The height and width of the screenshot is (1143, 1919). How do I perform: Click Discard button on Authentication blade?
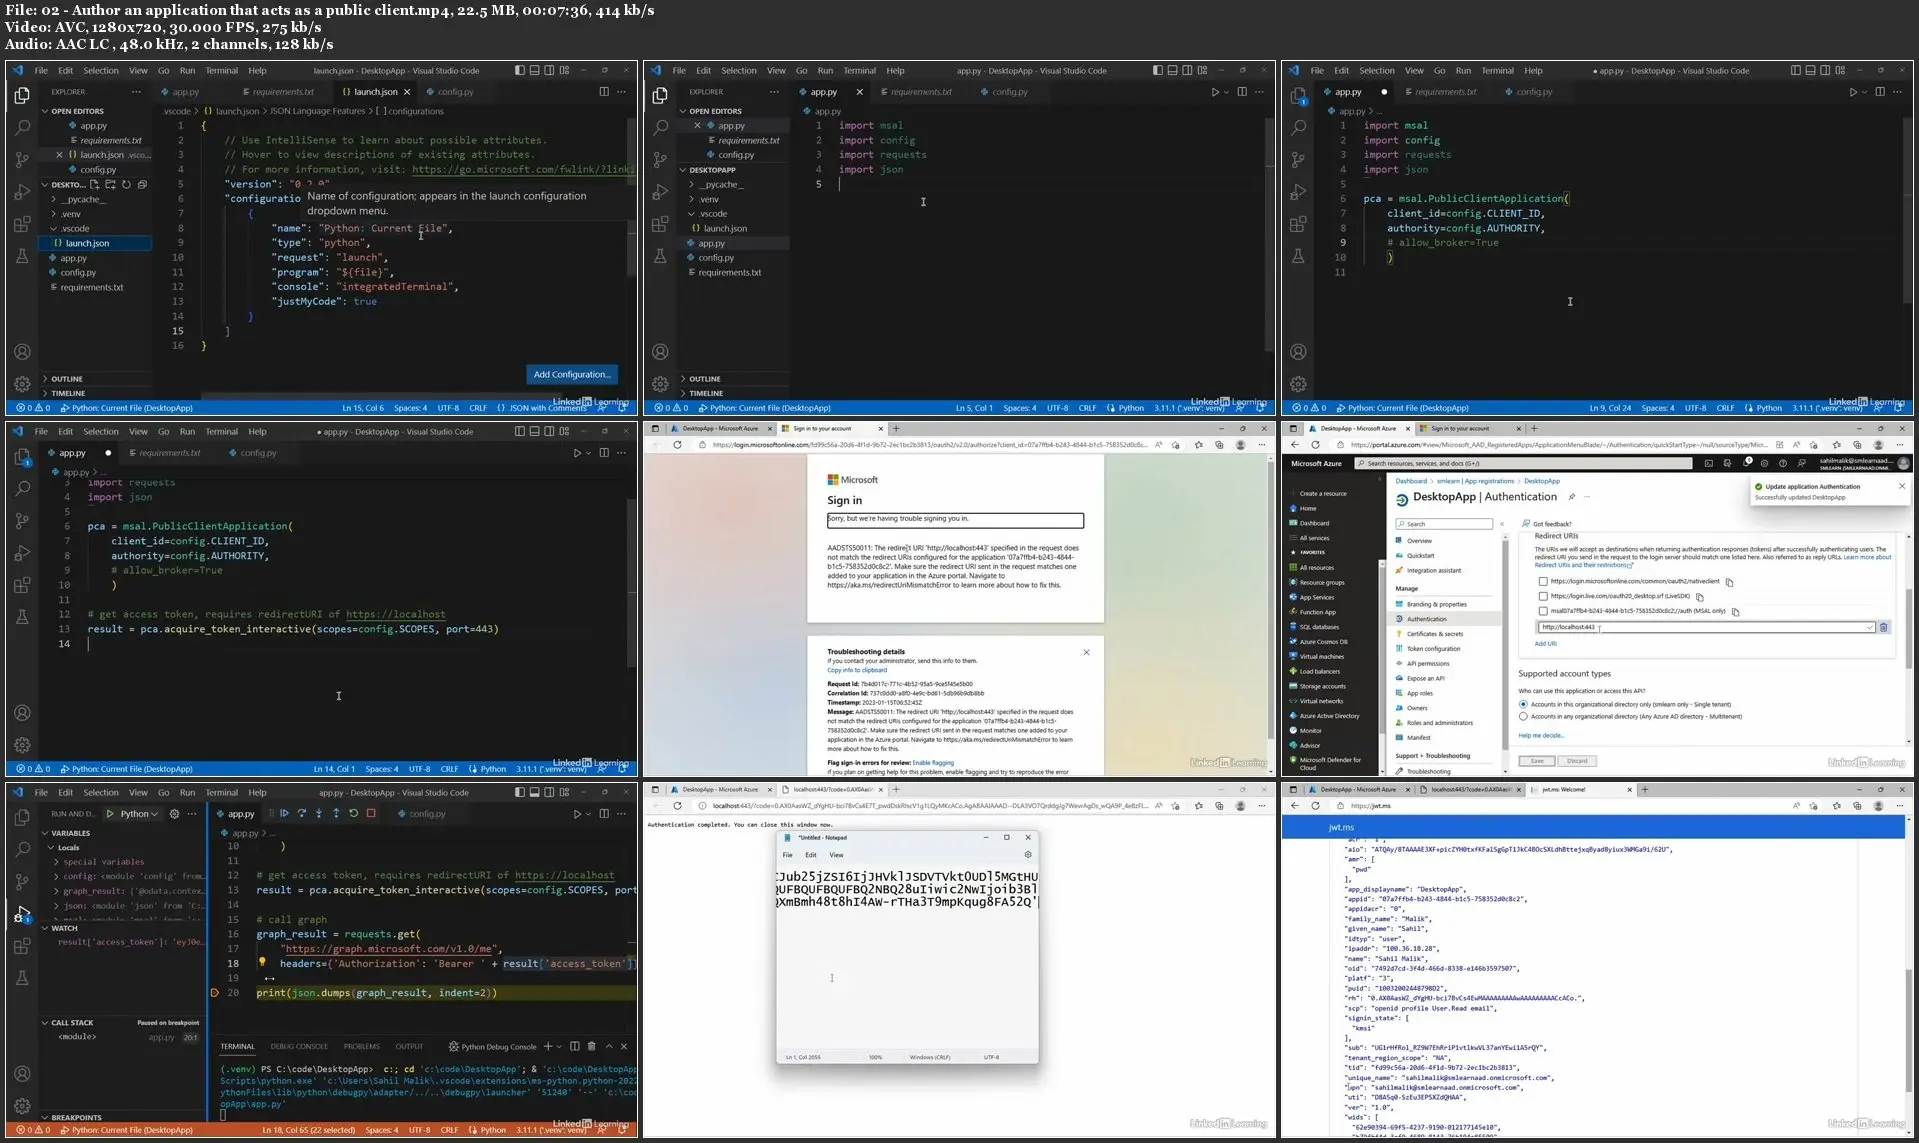(x=1577, y=761)
